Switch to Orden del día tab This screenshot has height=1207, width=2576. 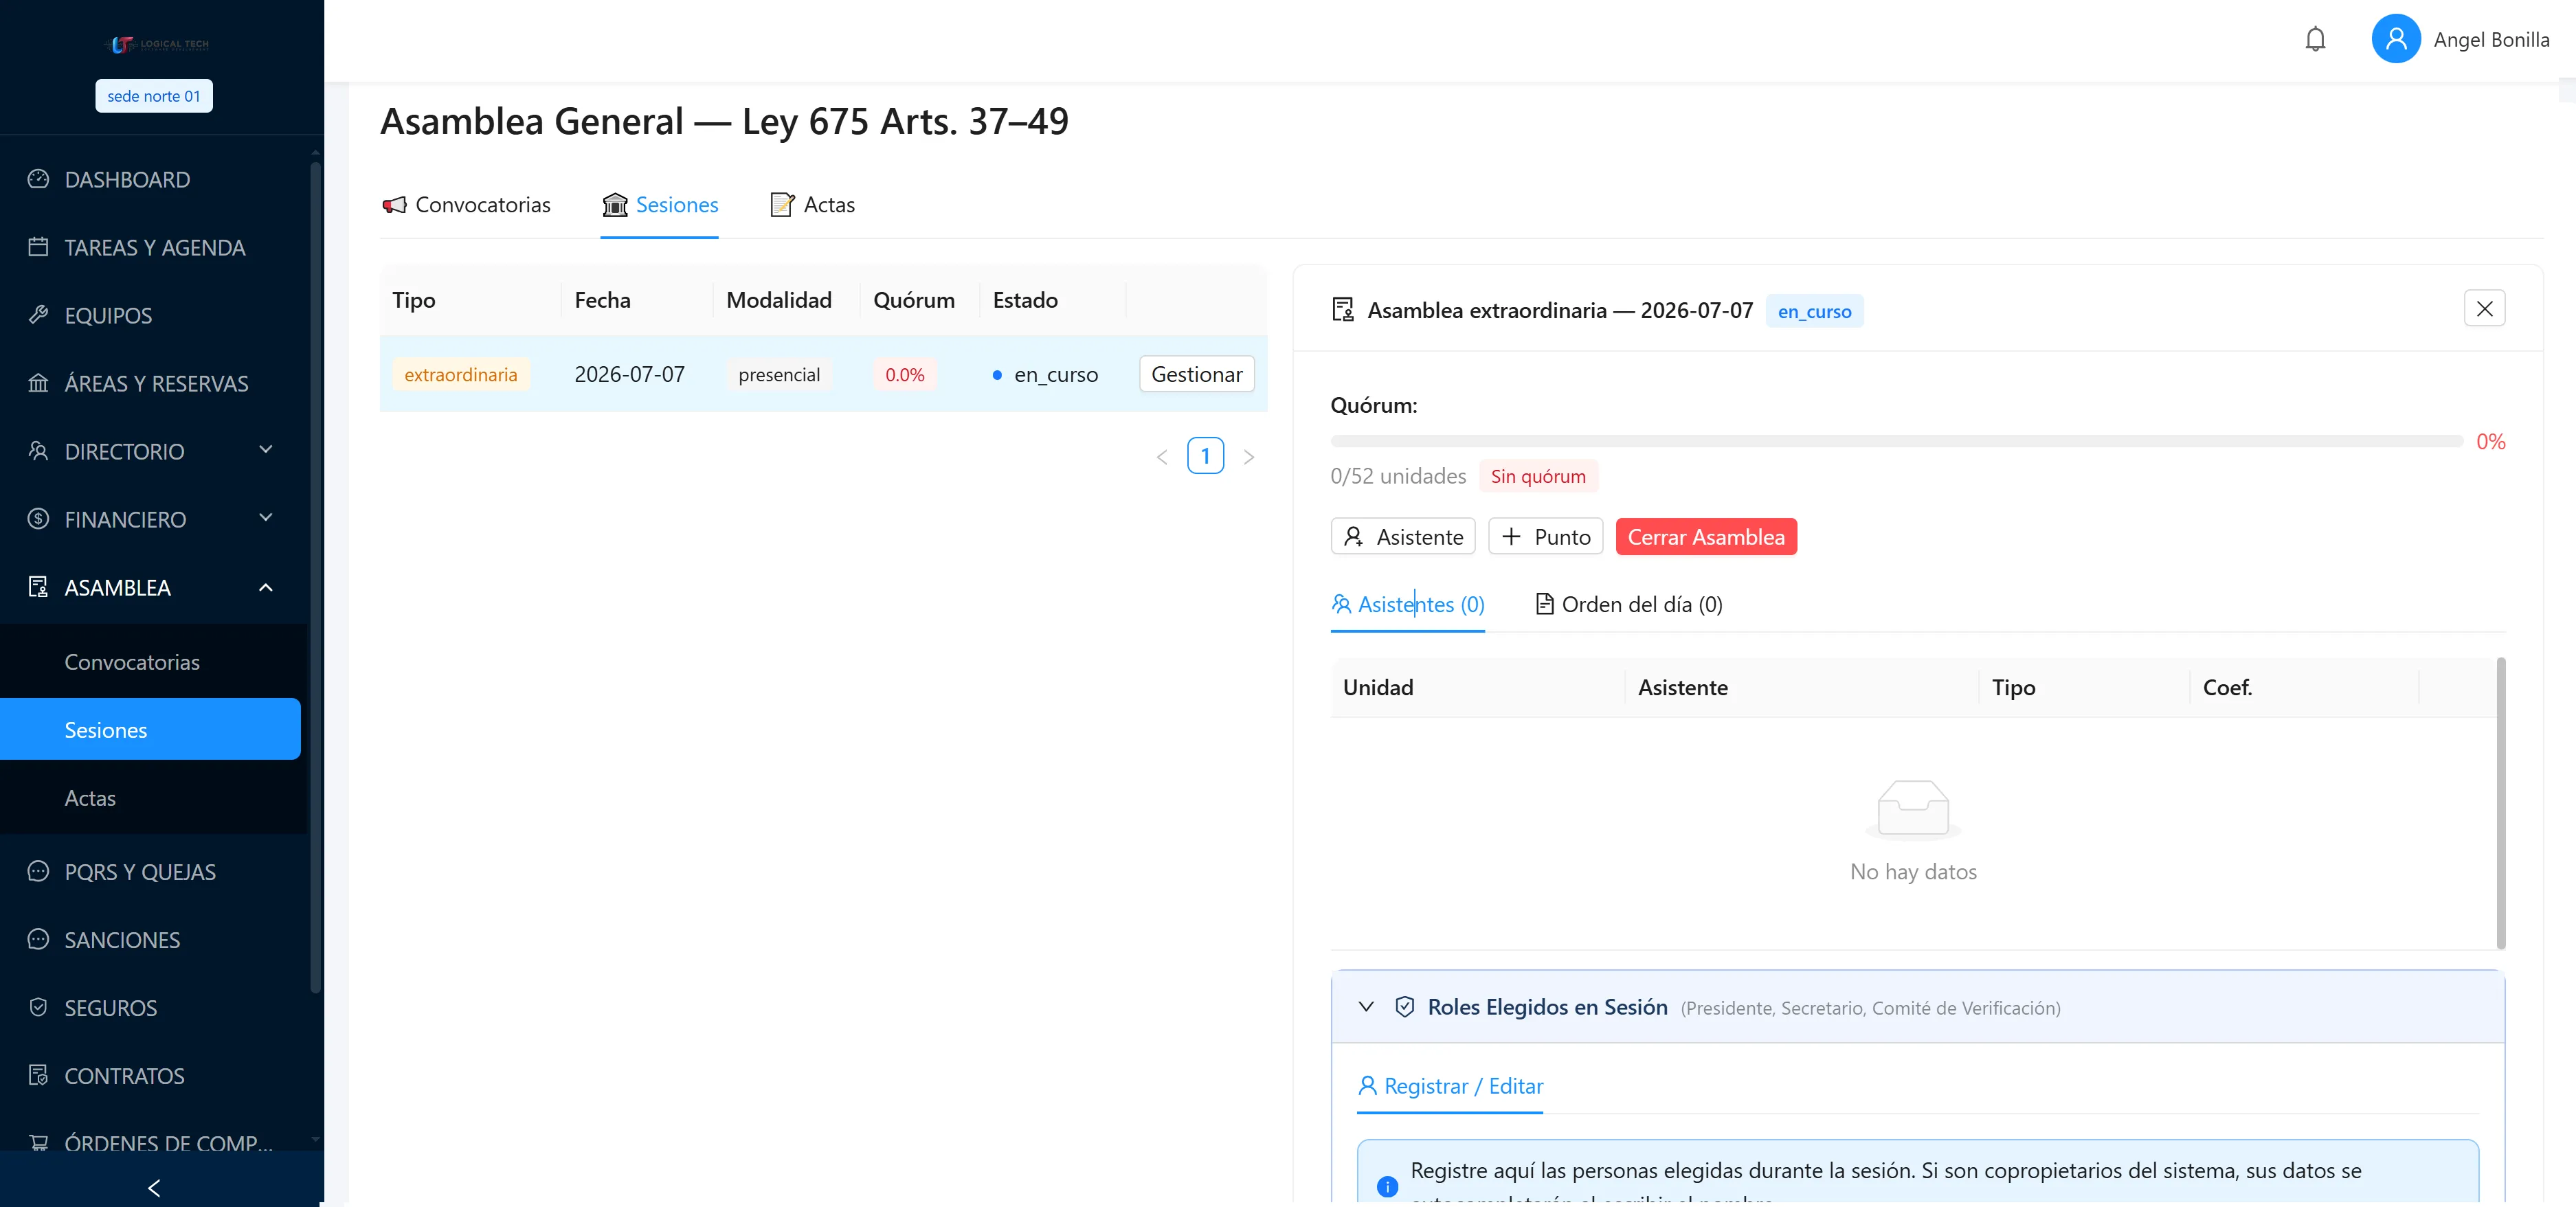tap(1628, 605)
